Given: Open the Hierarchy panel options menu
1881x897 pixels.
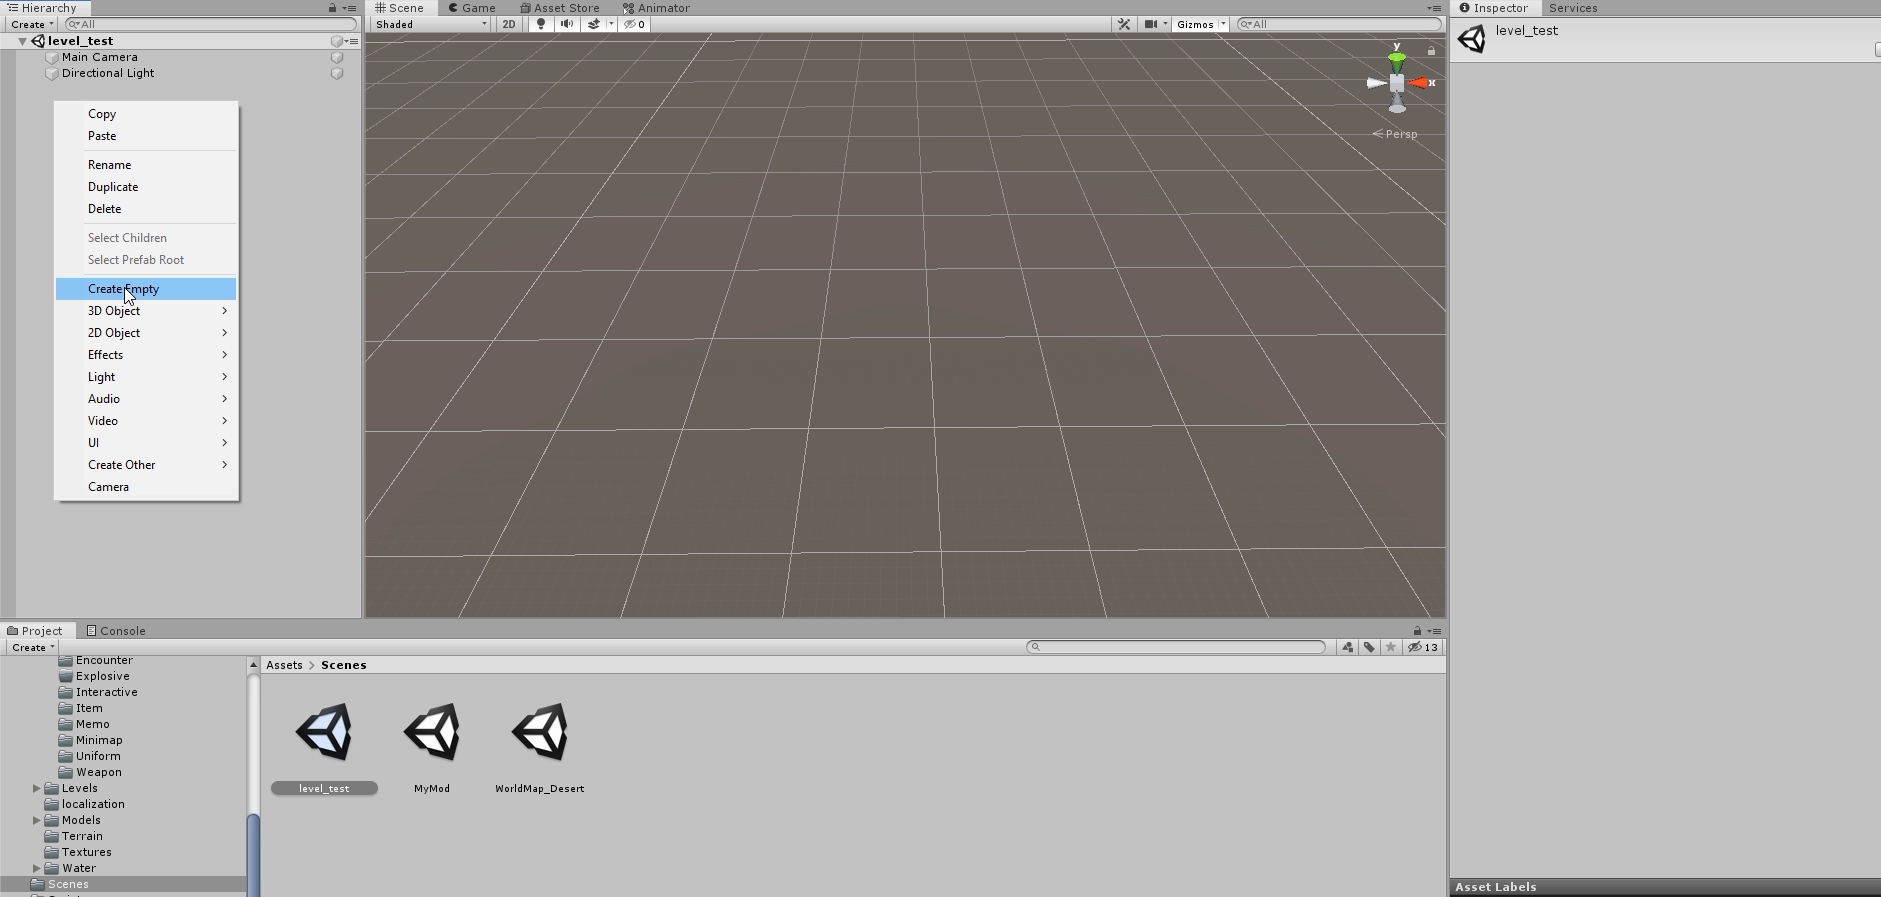Looking at the screenshot, I should pos(349,8).
